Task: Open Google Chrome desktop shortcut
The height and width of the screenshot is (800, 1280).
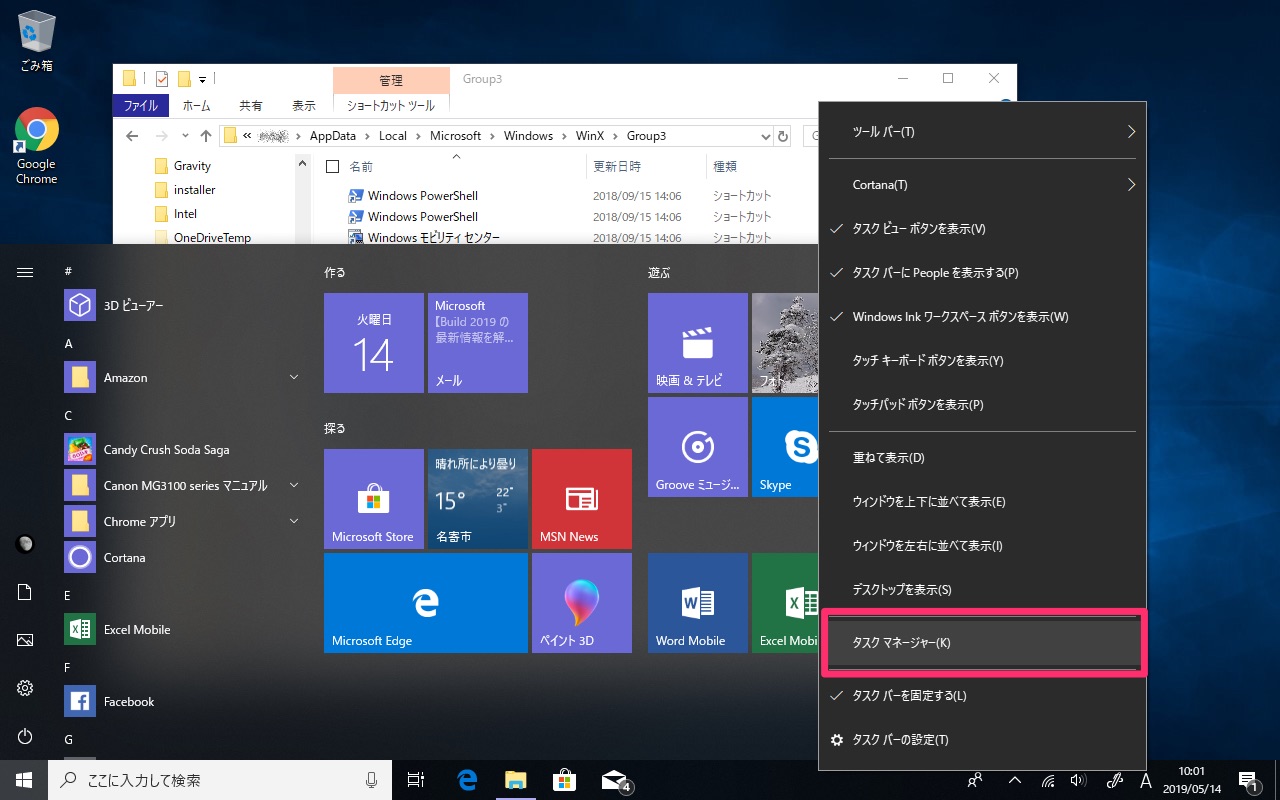Action: coord(36,146)
